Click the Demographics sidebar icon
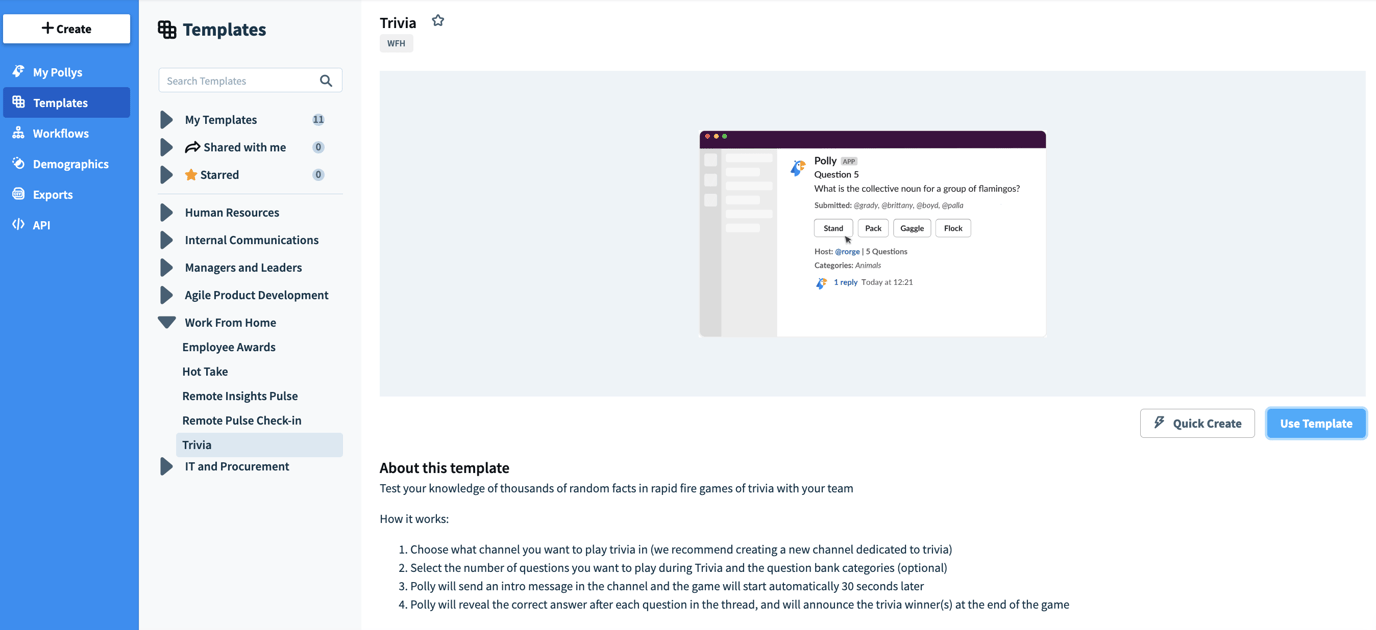The width and height of the screenshot is (1376, 630). pos(18,164)
